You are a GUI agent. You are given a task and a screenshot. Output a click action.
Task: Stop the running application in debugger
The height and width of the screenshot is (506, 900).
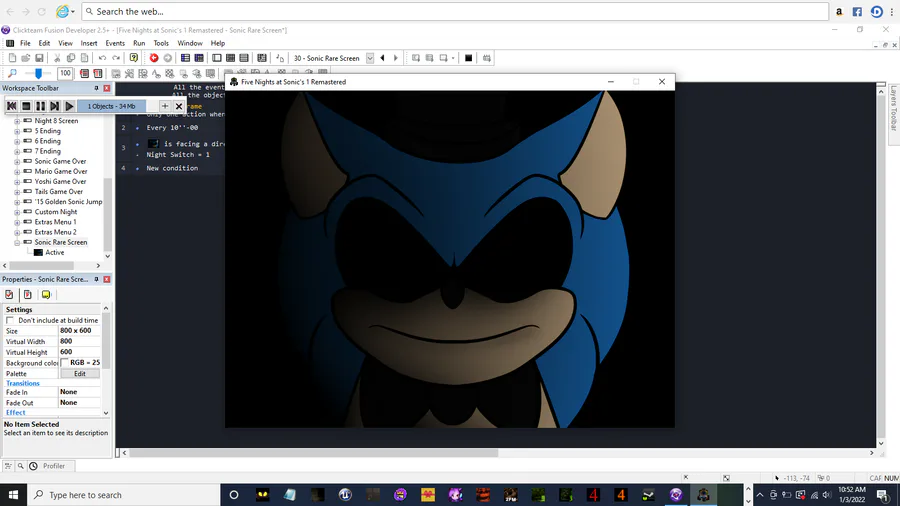coord(26,106)
